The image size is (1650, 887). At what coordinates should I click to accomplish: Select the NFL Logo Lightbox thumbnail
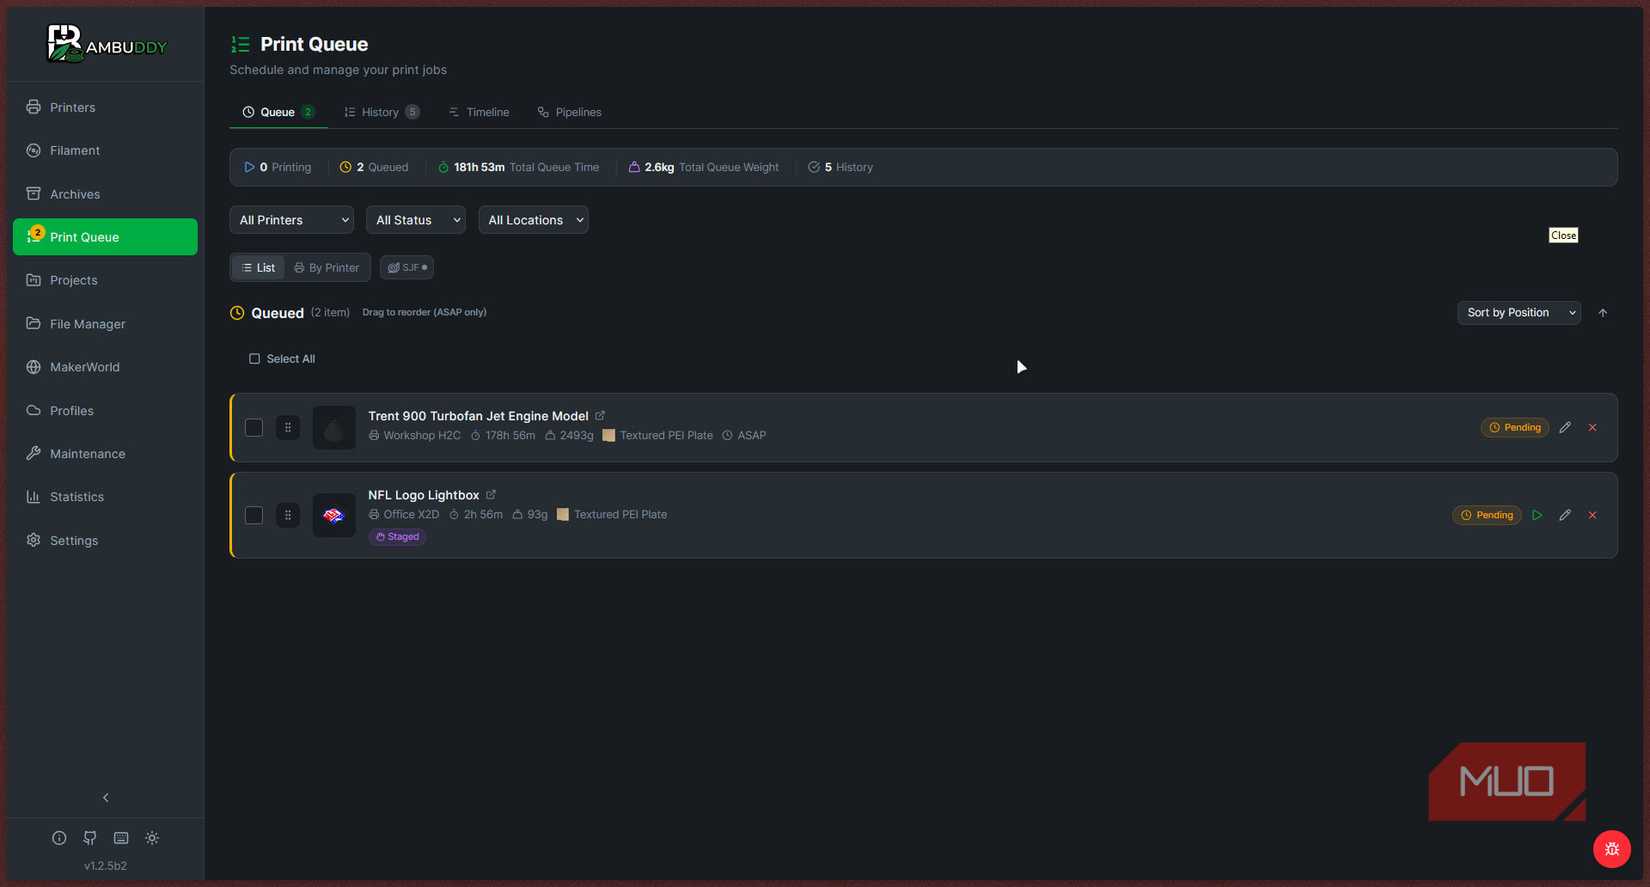click(334, 515)
